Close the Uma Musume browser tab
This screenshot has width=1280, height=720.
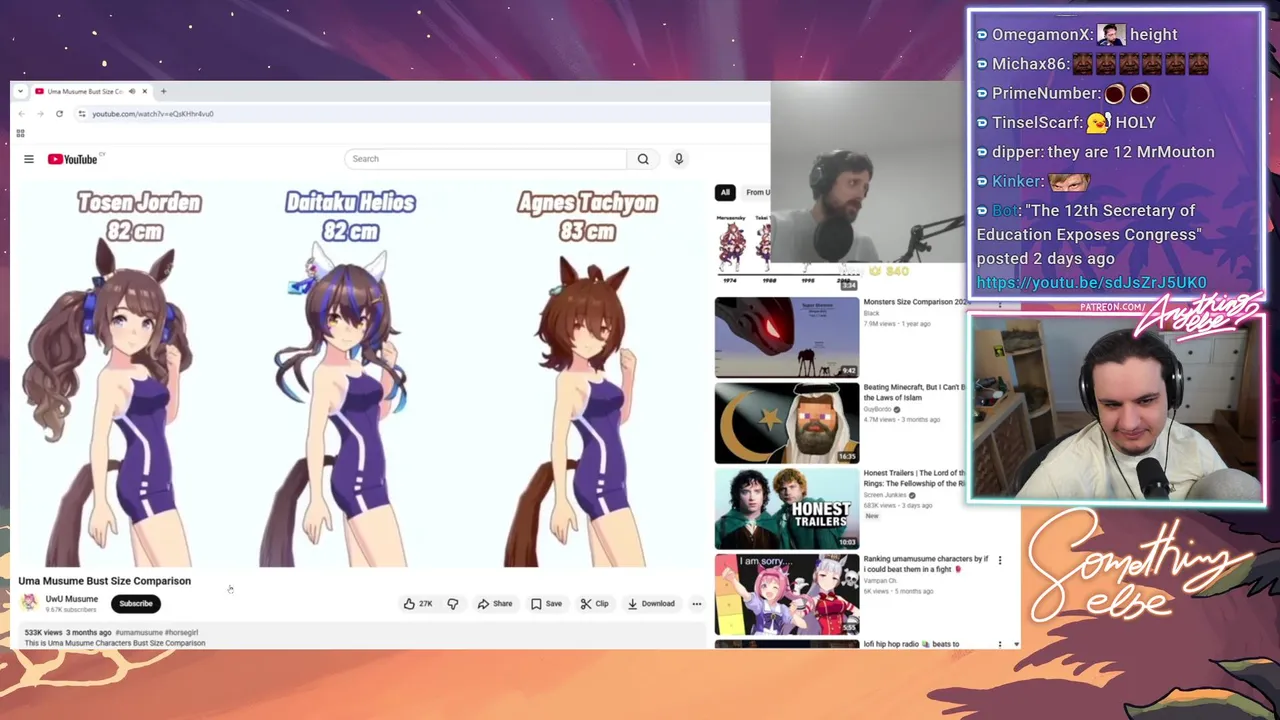coord(144,91)
